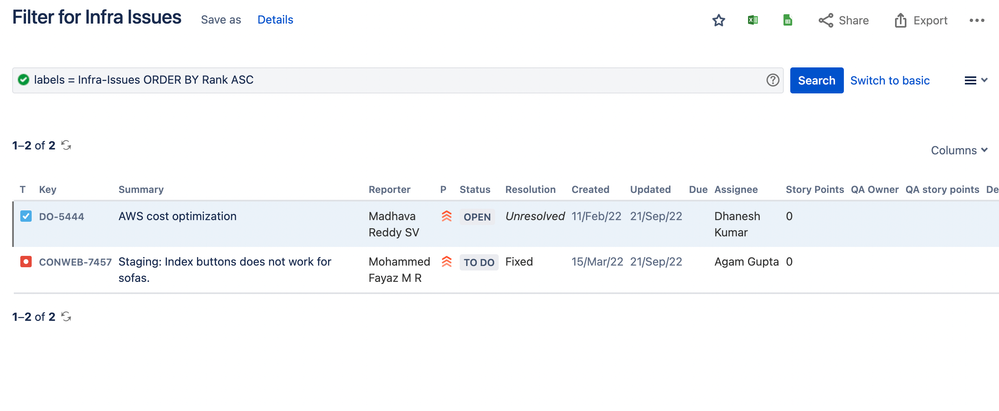This screenshot has height=411, width=999.
Task: Open the filter Details link
Action: coord(275,20)
